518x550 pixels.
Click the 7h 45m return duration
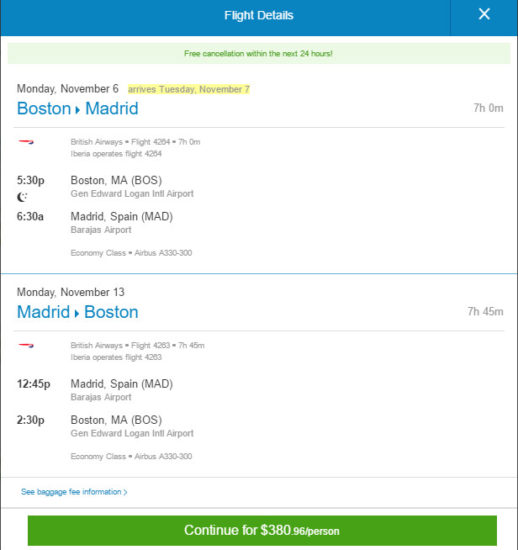485,311
